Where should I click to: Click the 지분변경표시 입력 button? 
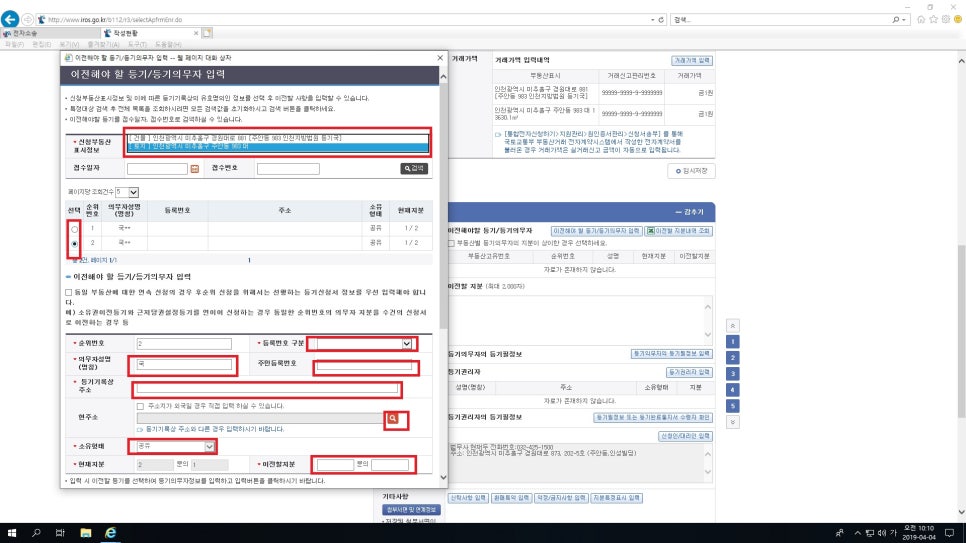click(x=617, y=498)
